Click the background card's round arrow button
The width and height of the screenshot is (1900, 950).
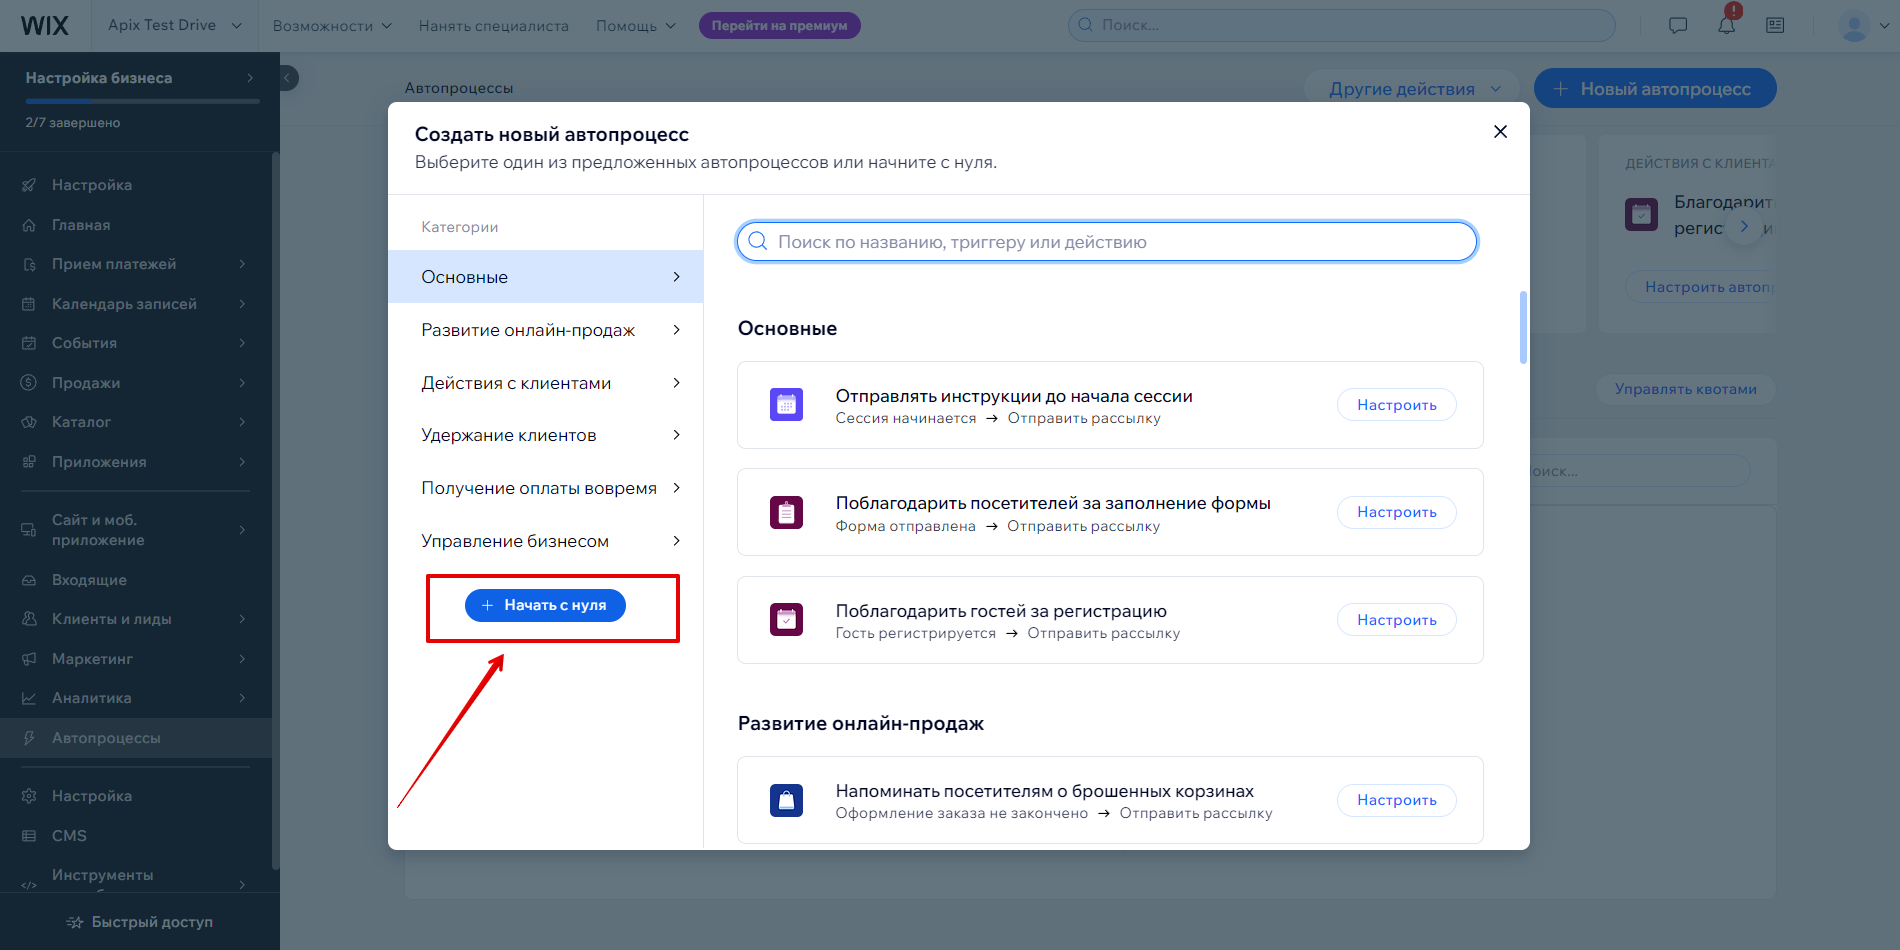(1744, 226)
